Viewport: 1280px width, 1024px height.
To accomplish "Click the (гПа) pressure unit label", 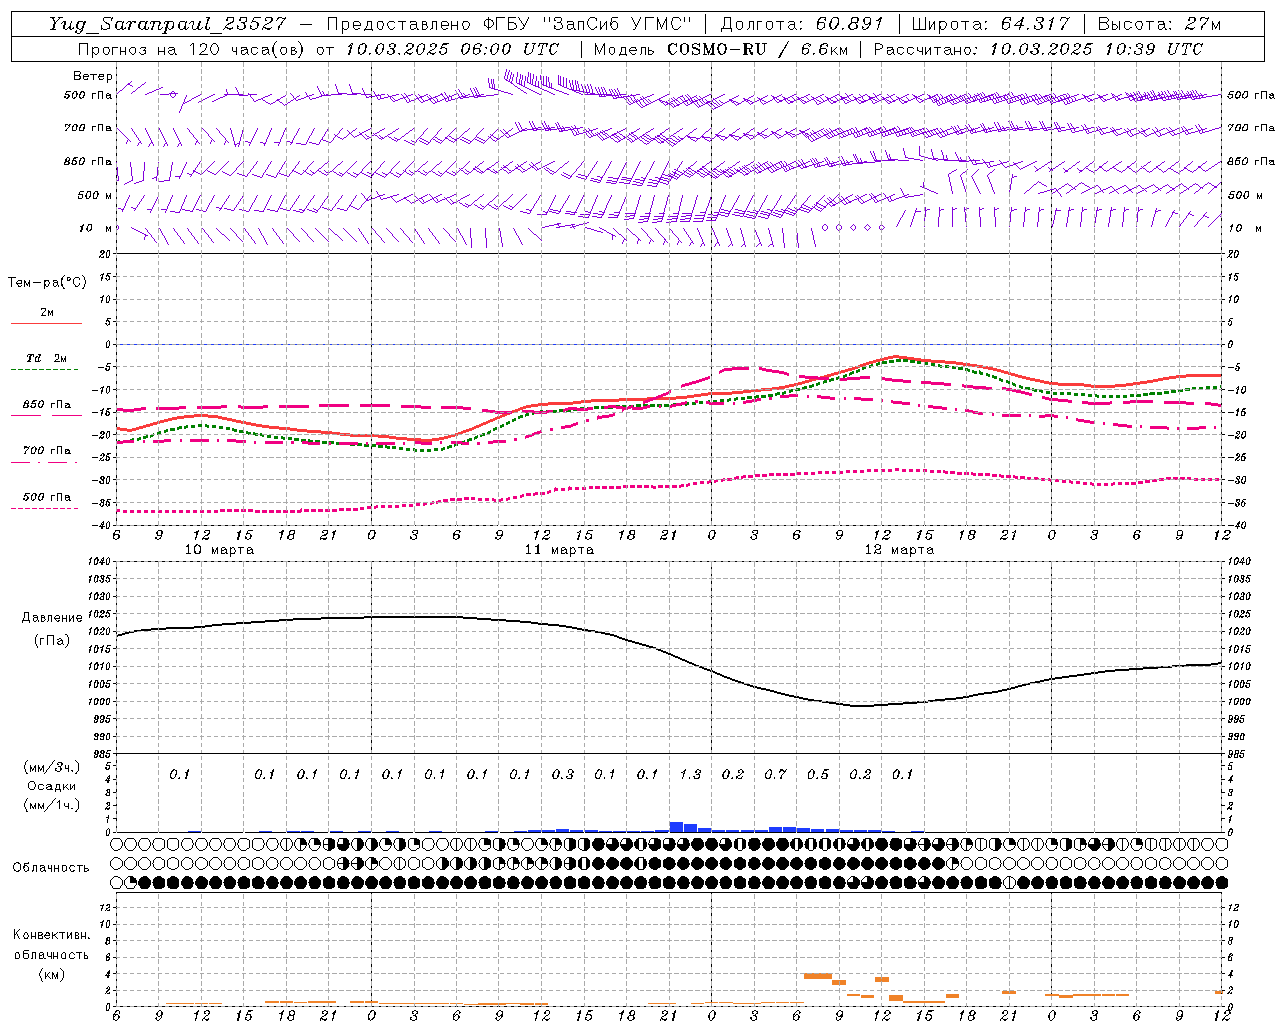I will pyautogui.click(x=52, y=641).
